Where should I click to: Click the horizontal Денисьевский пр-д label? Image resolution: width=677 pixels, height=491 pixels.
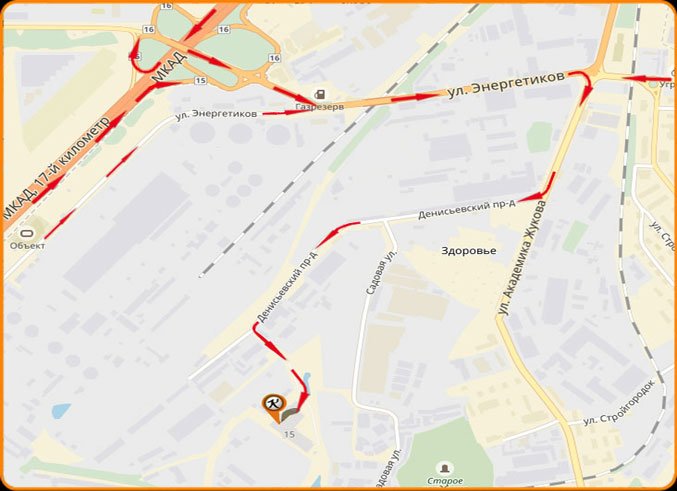point(467,209)
